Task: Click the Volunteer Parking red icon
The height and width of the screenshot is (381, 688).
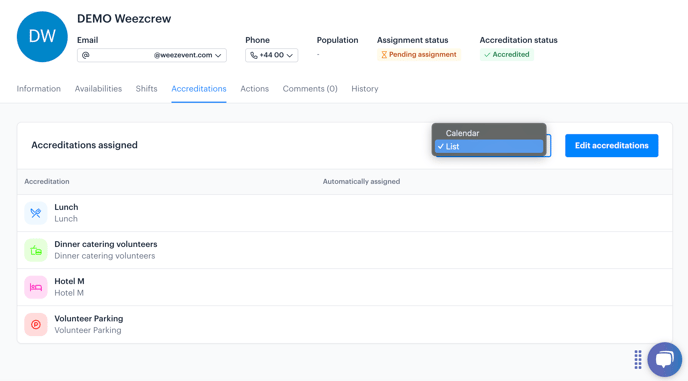Action: pyautogui.click(x=36, y=324)
